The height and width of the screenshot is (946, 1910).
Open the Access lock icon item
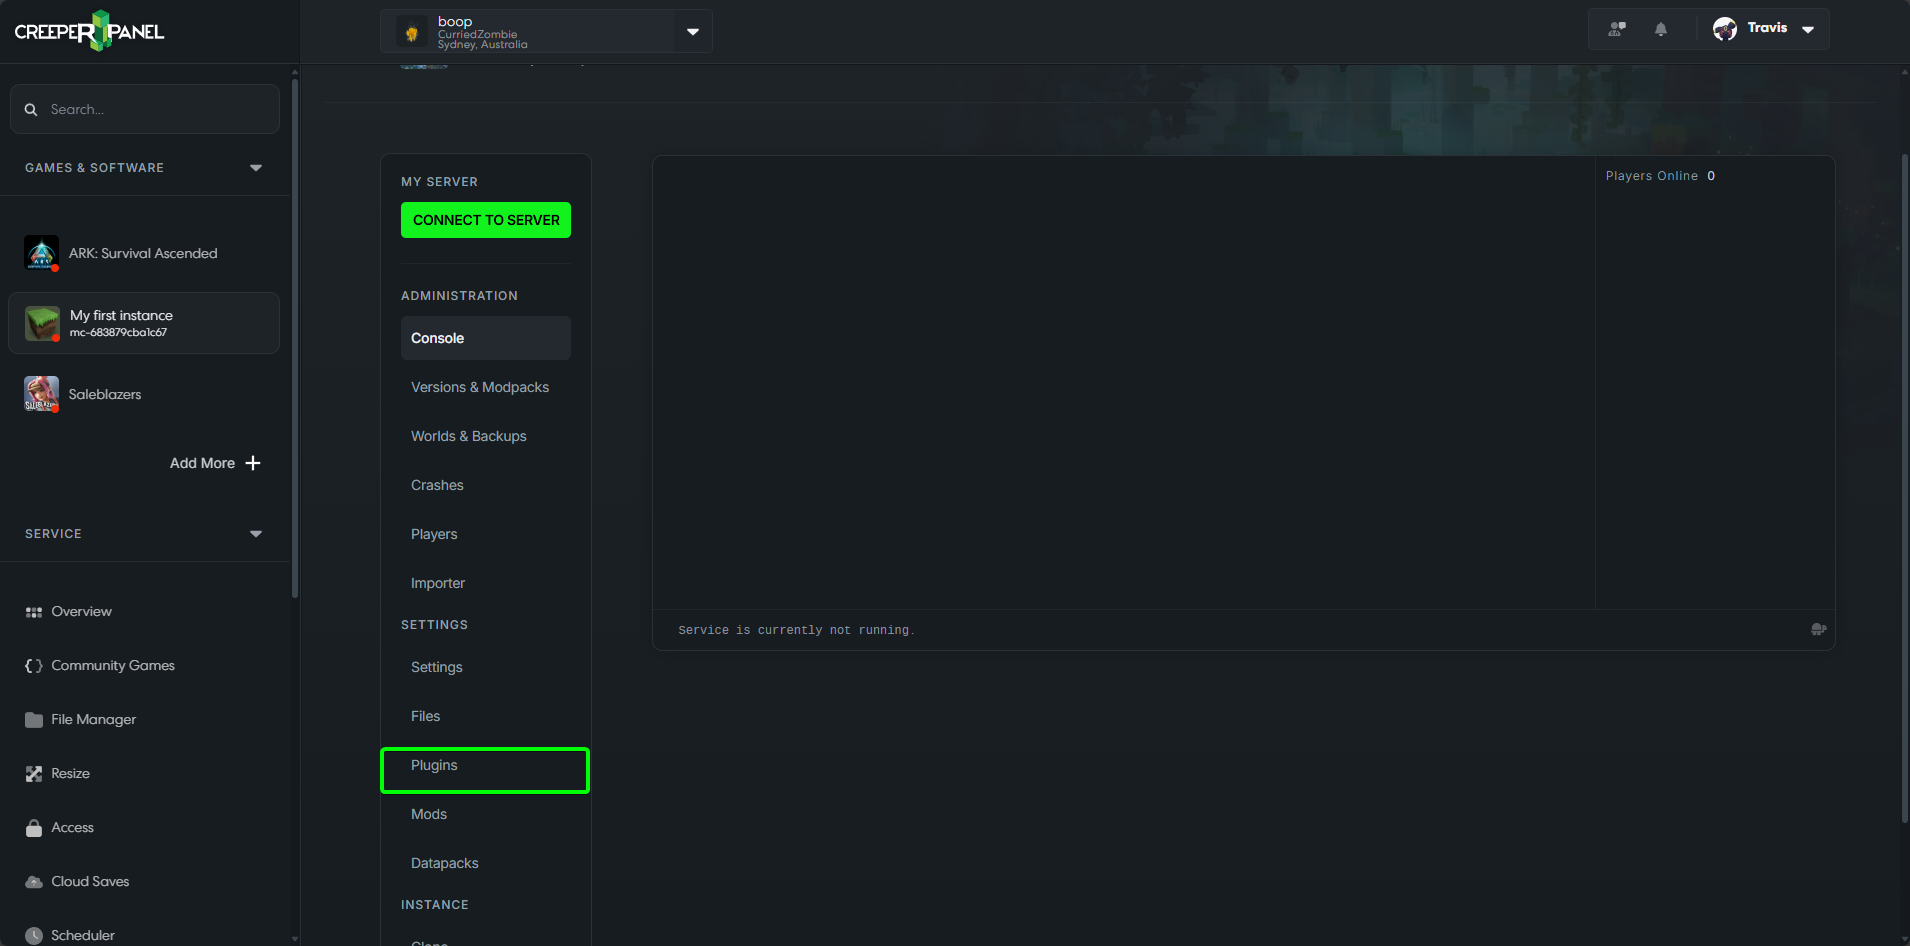pyautogui.click(x=34, y=828)
